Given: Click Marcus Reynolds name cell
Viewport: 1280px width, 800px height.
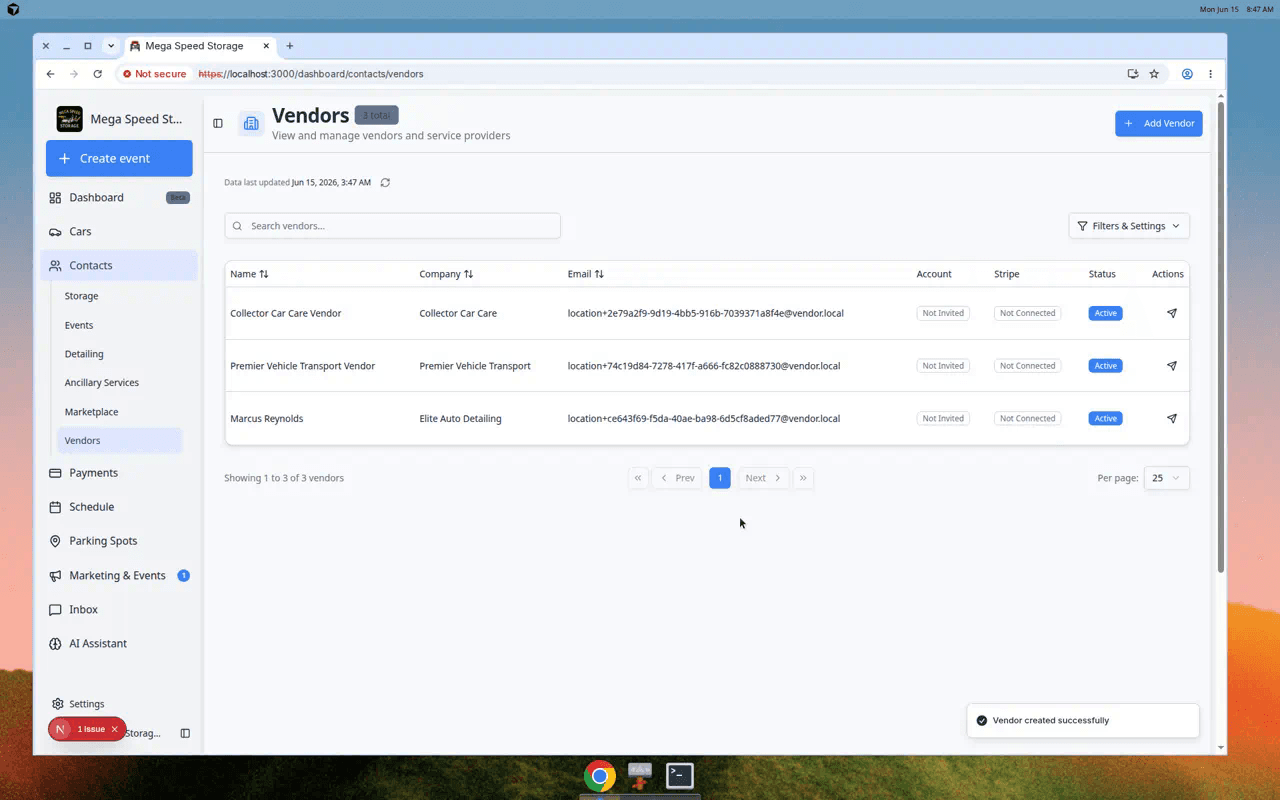Looking at the screenshot, I should pyautogui.click(x=266, y=419).
